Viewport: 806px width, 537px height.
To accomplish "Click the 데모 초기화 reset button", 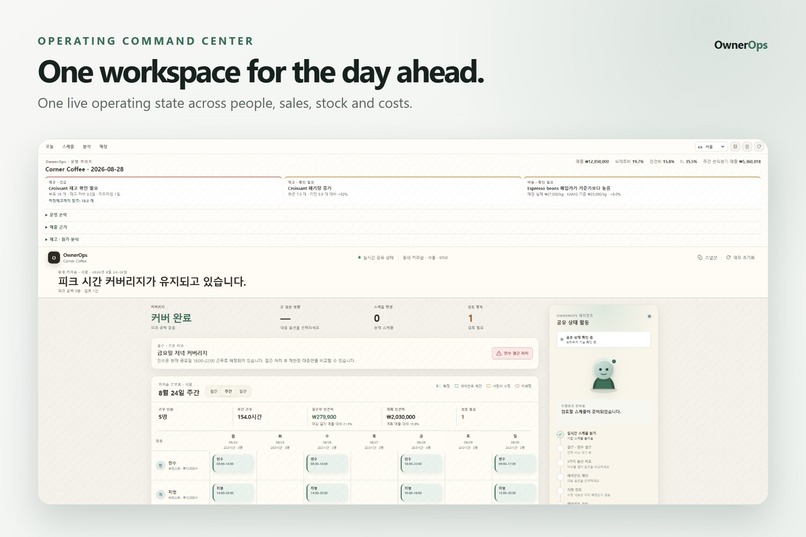I will point(740,257).
